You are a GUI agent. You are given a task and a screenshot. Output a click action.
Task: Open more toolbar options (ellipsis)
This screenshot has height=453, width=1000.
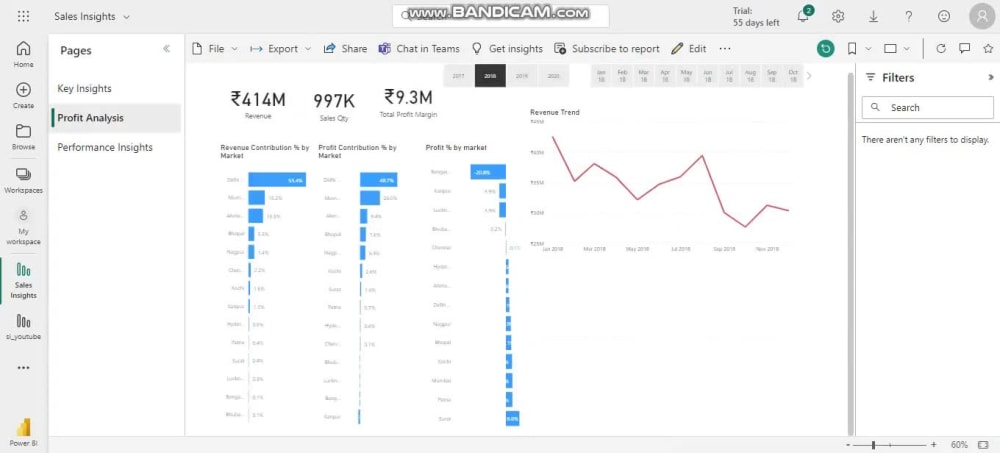point(724,48)
